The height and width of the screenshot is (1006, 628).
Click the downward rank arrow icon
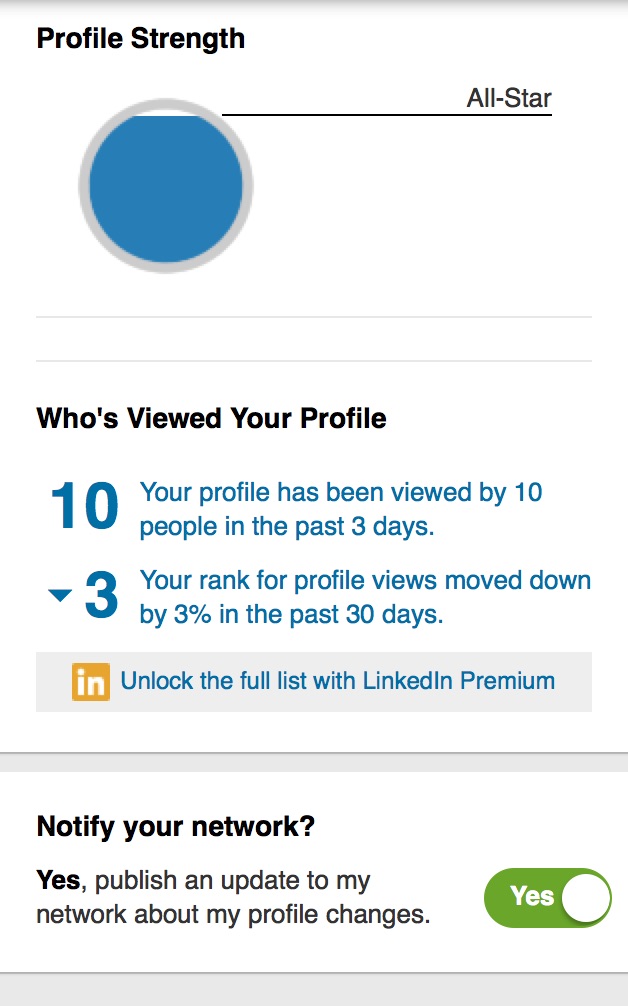pos(60,595)
